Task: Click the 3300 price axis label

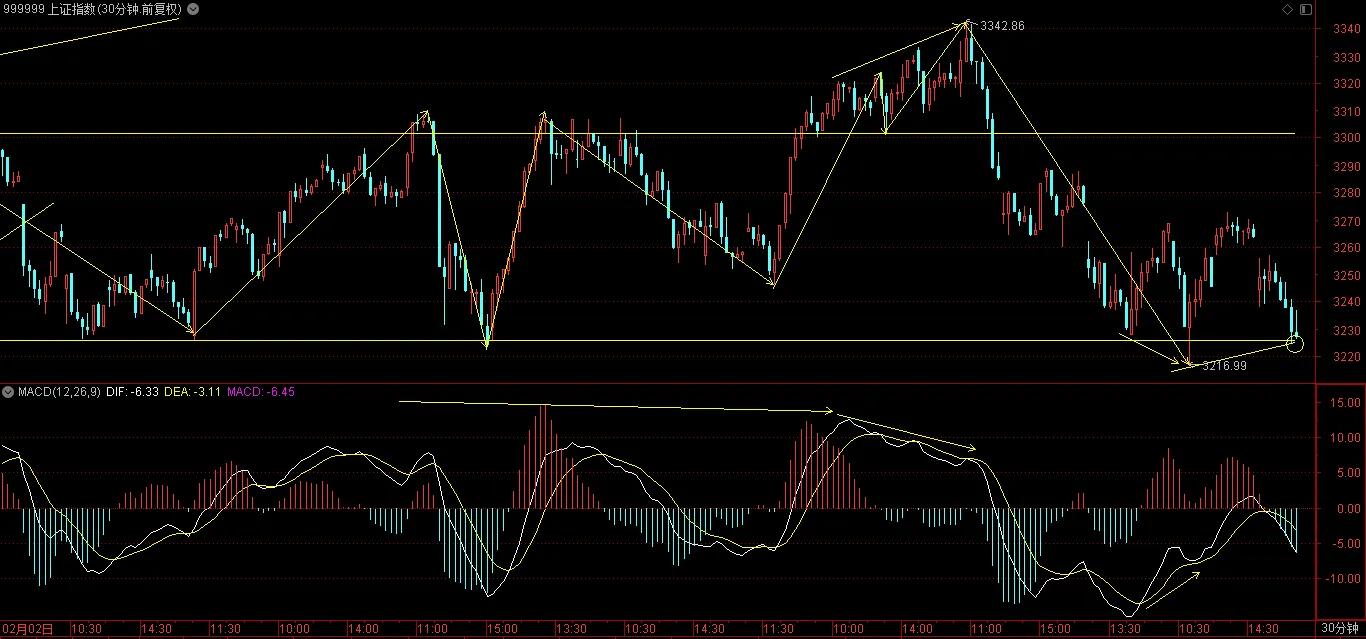Action: [x=1346, y=138]
